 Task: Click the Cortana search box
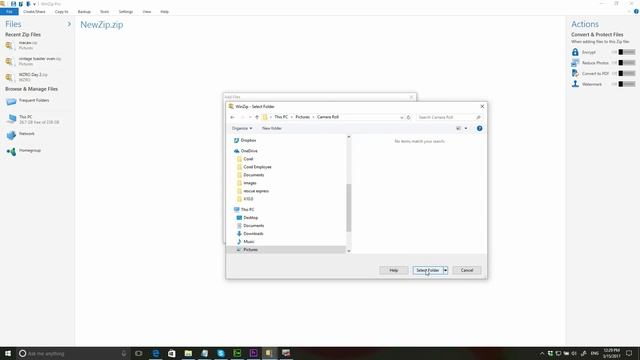click(x=73, y=353)
